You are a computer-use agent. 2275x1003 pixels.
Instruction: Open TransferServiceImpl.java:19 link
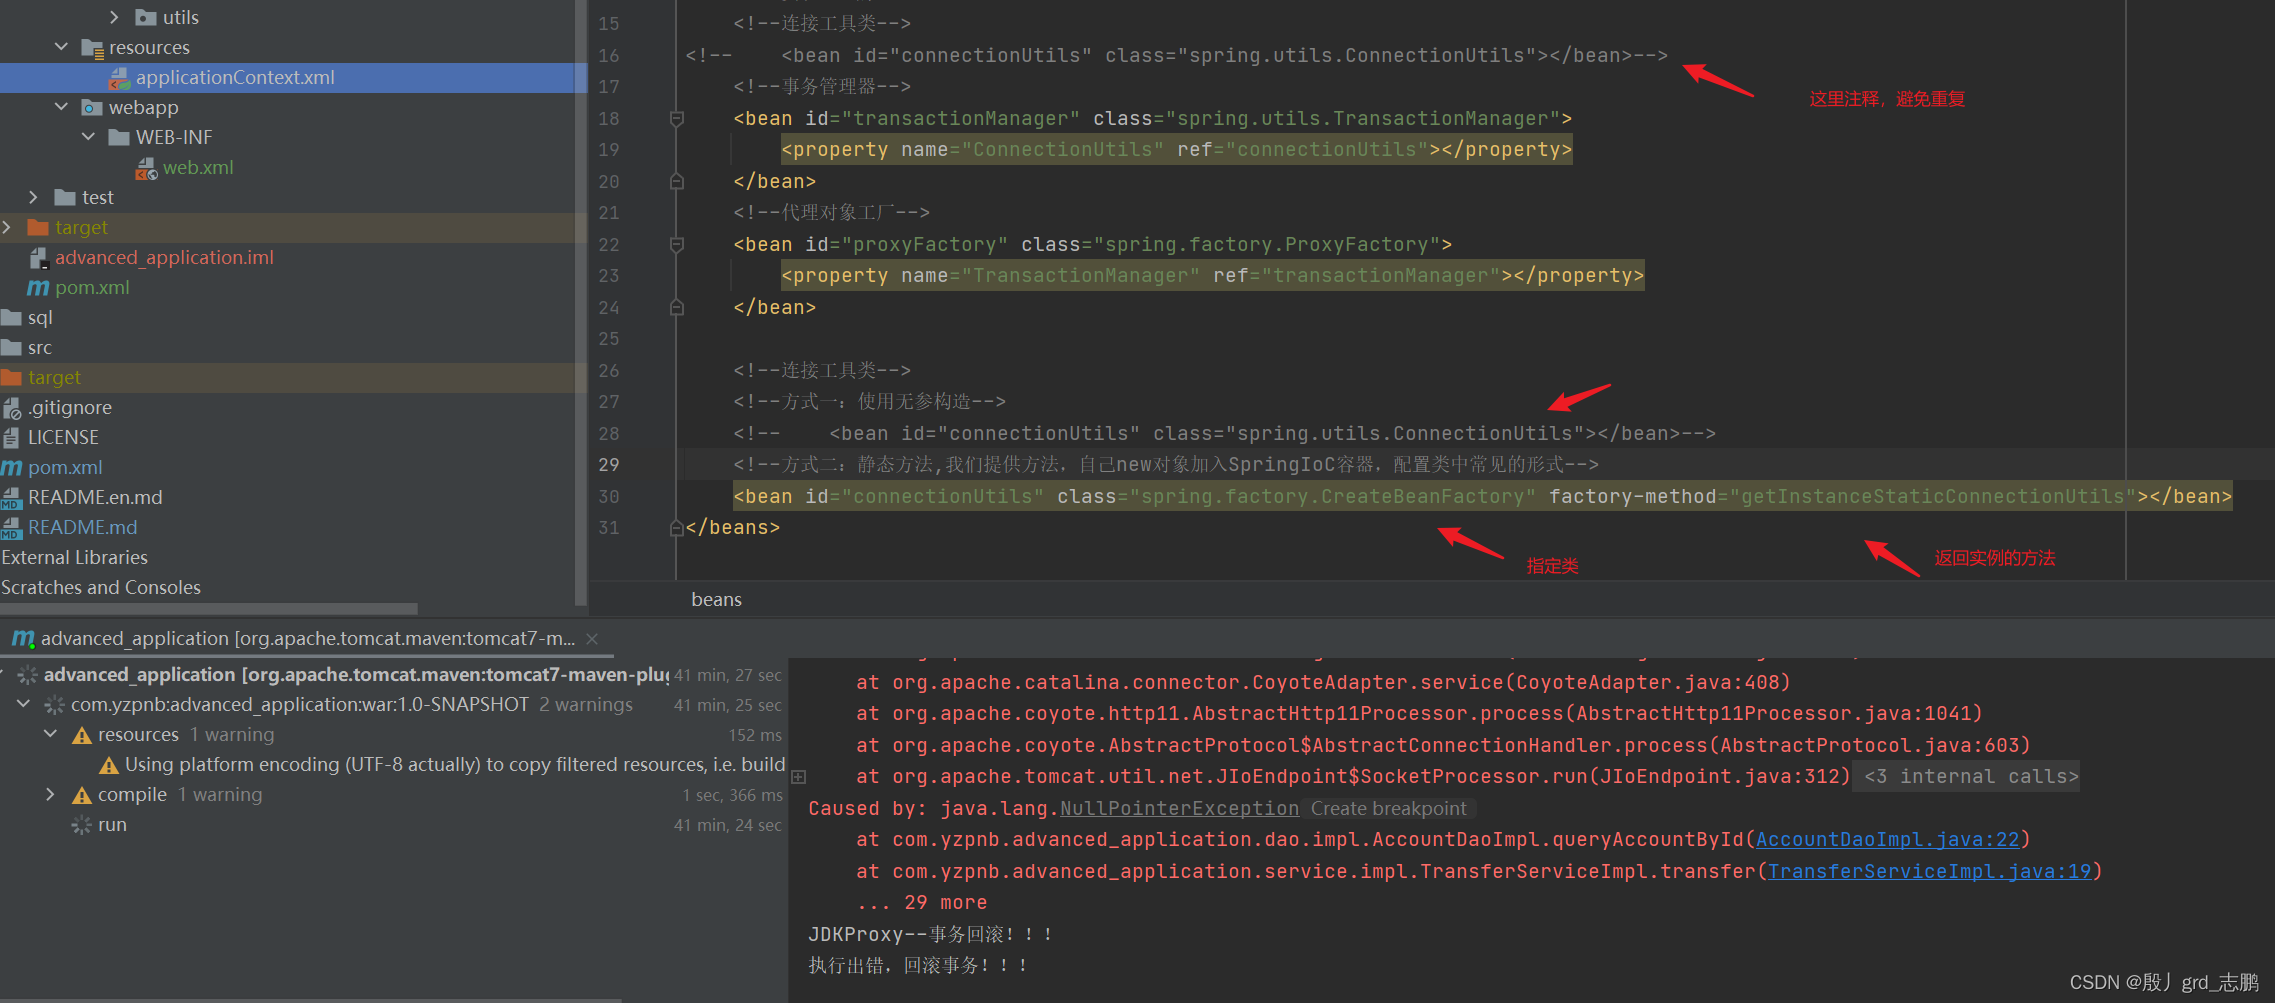(x=1930, y=871)
